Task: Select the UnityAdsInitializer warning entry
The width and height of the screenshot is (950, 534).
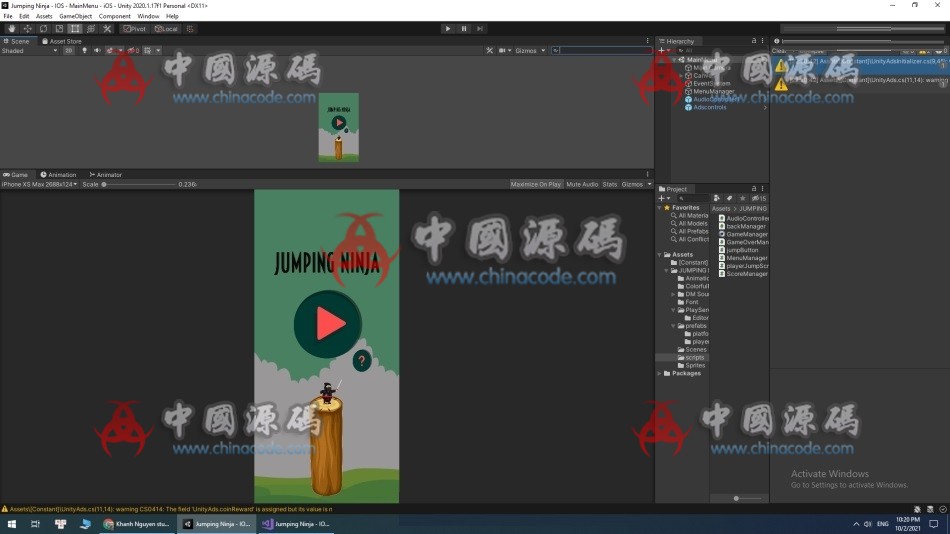Action: (x=860, y=64)
